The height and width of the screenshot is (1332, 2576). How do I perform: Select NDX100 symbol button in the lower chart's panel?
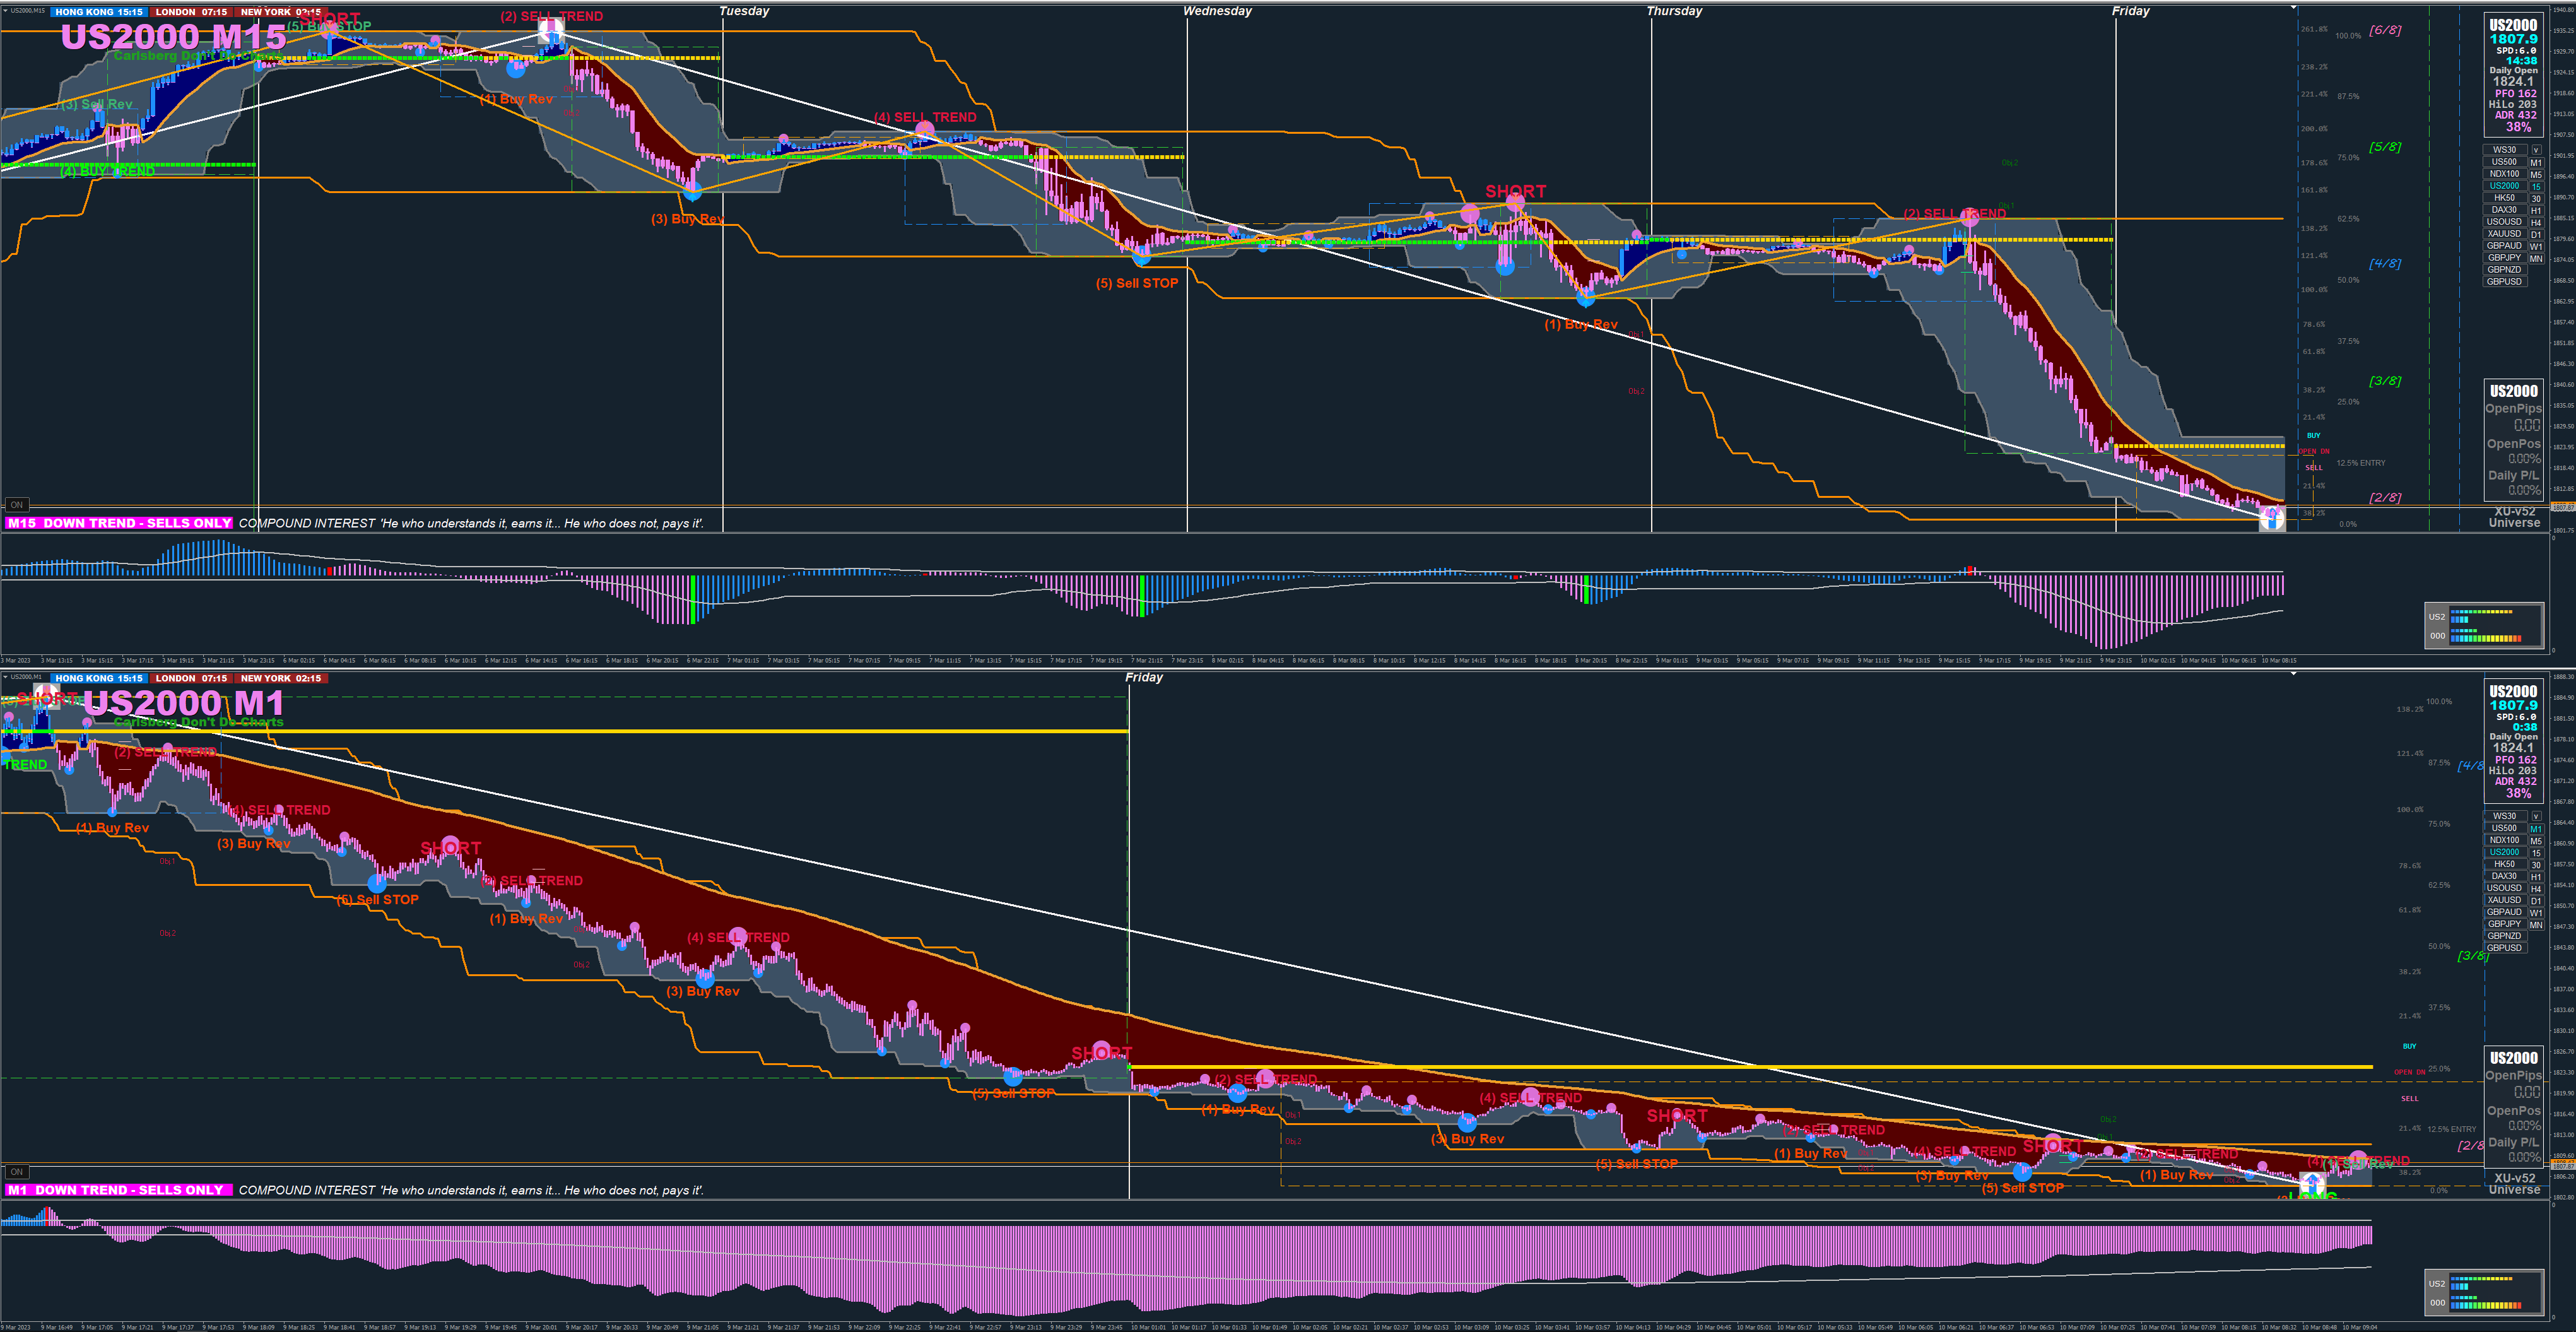click(2504, 840)
